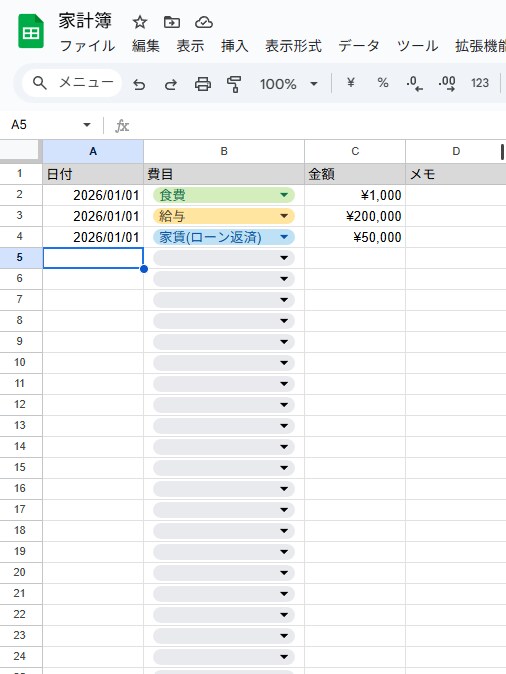Check the cloud save status icon
506x674 pixels.
[204, 22]
